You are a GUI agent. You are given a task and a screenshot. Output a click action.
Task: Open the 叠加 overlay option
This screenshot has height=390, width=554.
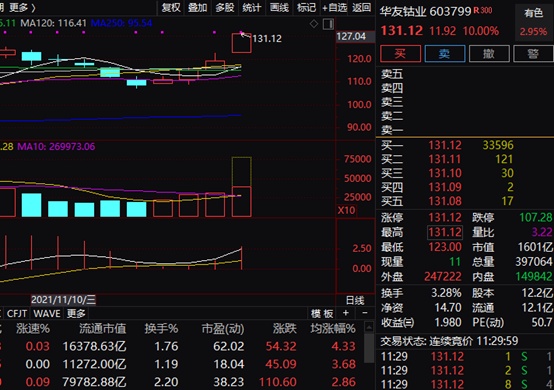198,7
